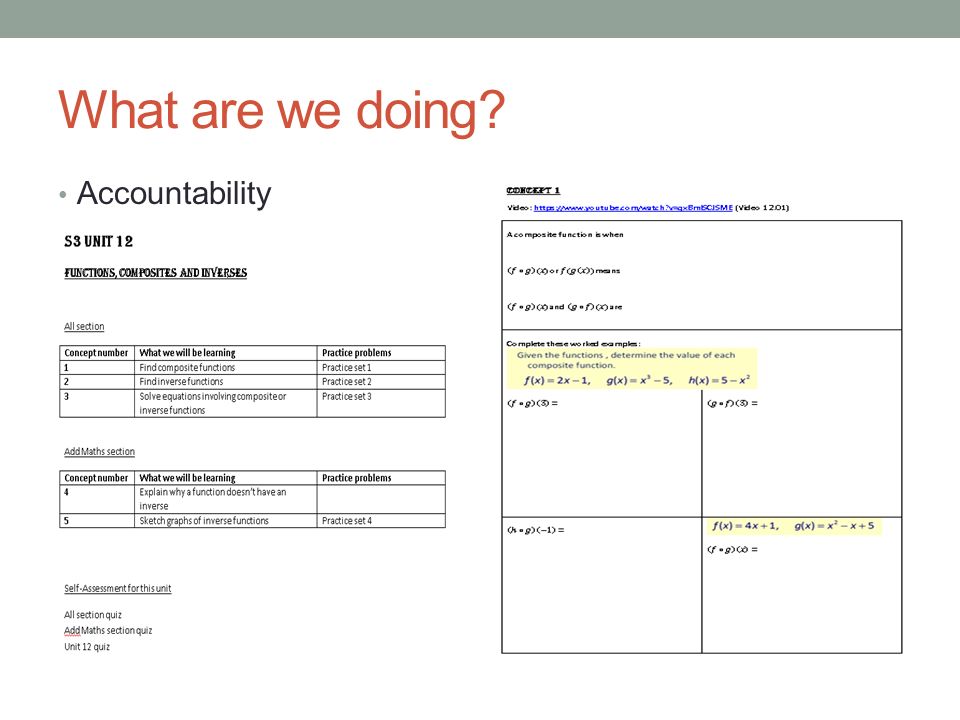This screenshot has height=720, width=960.
Task: Click 'Functions, Composites and Inverses' heading
Action: pos(156,272)
